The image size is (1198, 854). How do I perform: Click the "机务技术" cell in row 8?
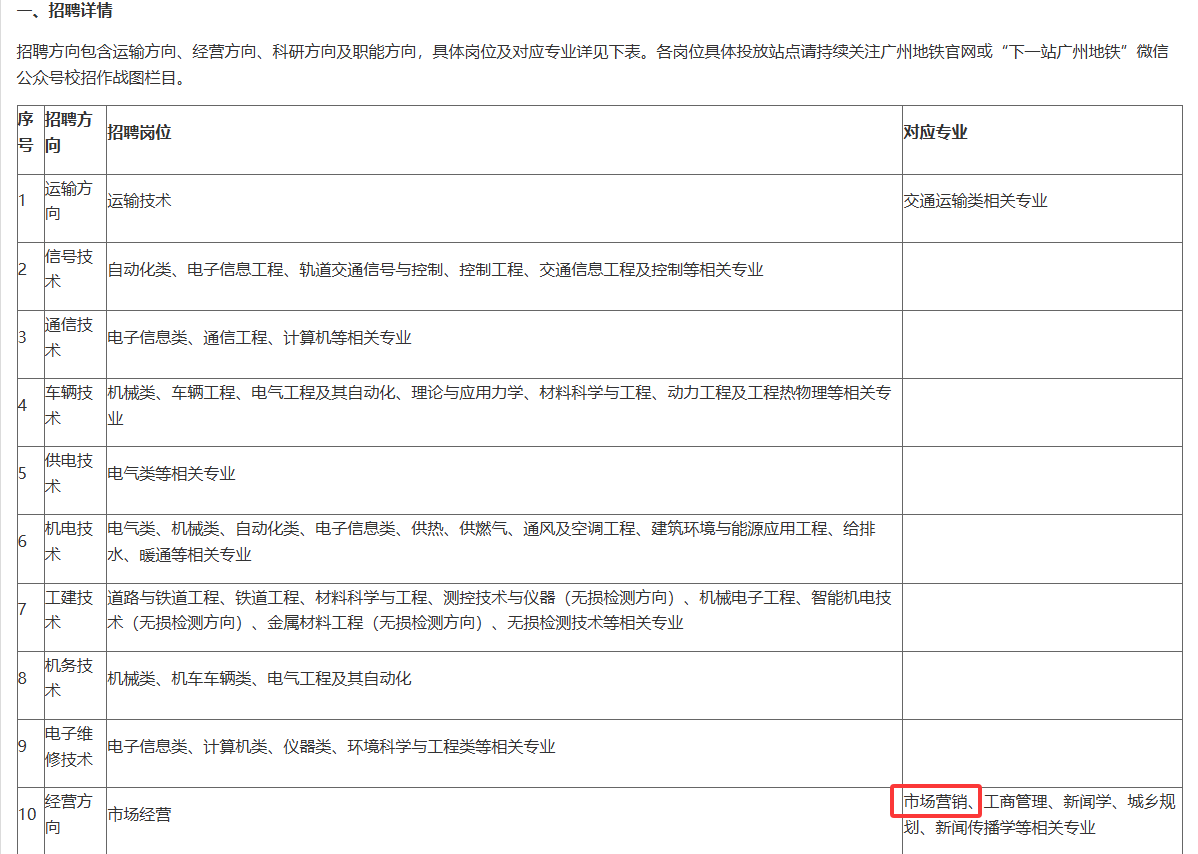point(69,678)
